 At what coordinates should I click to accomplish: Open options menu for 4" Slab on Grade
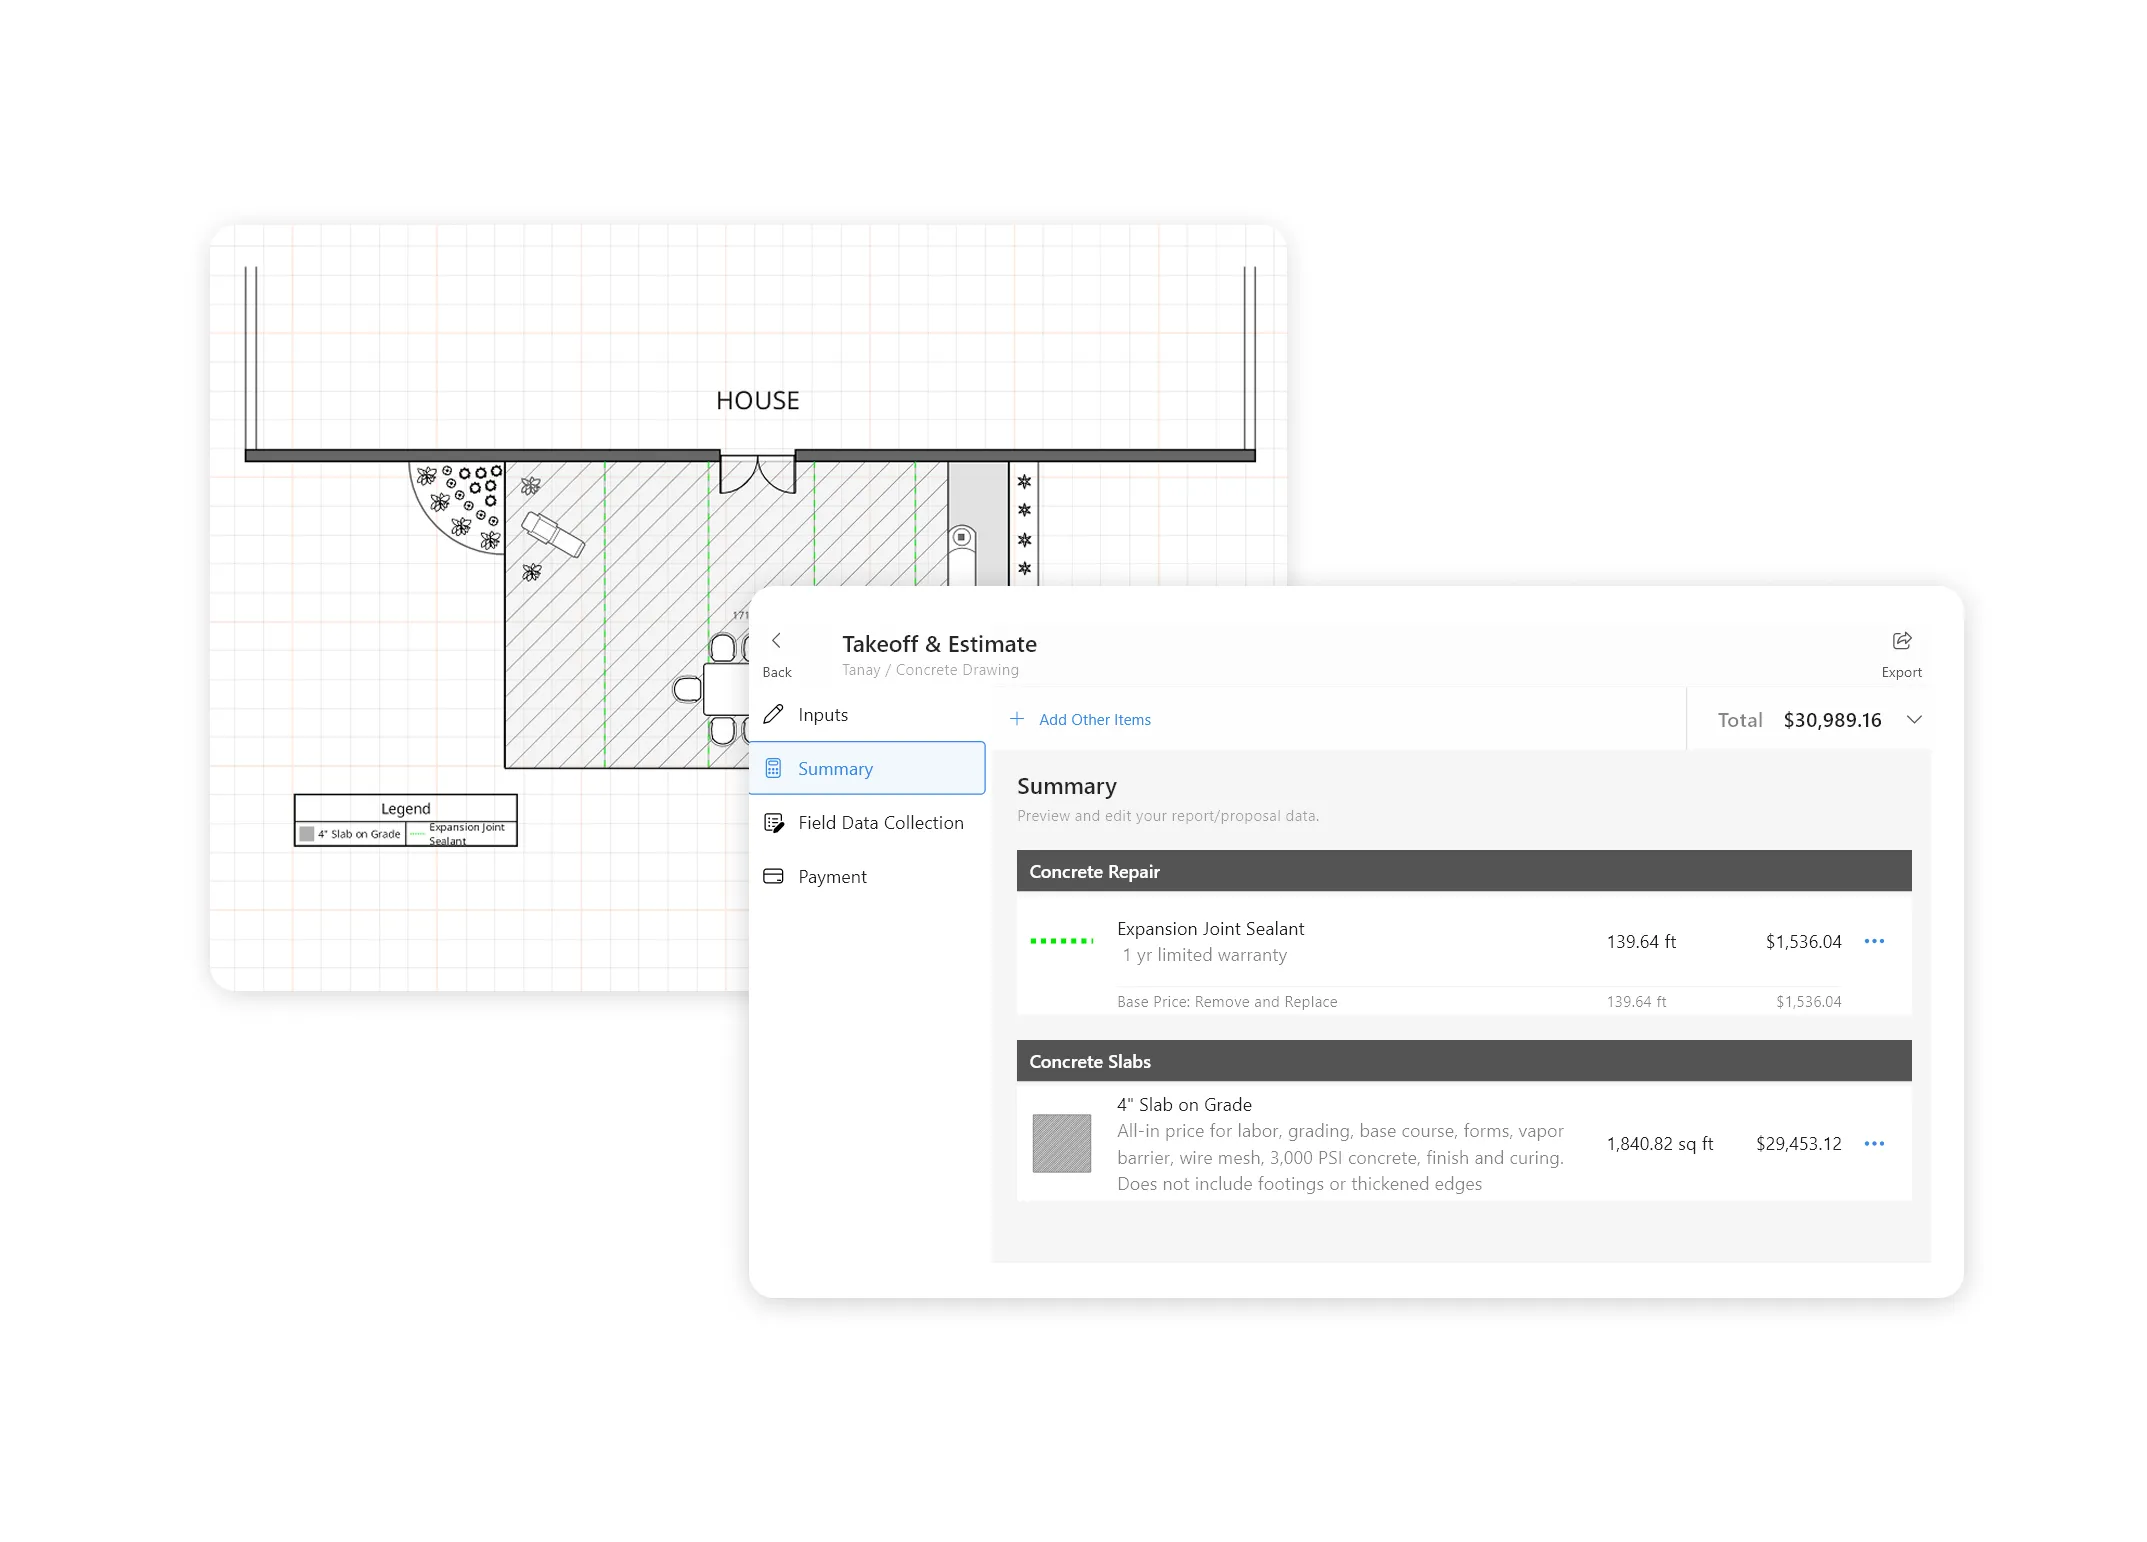point(1874,1143)
